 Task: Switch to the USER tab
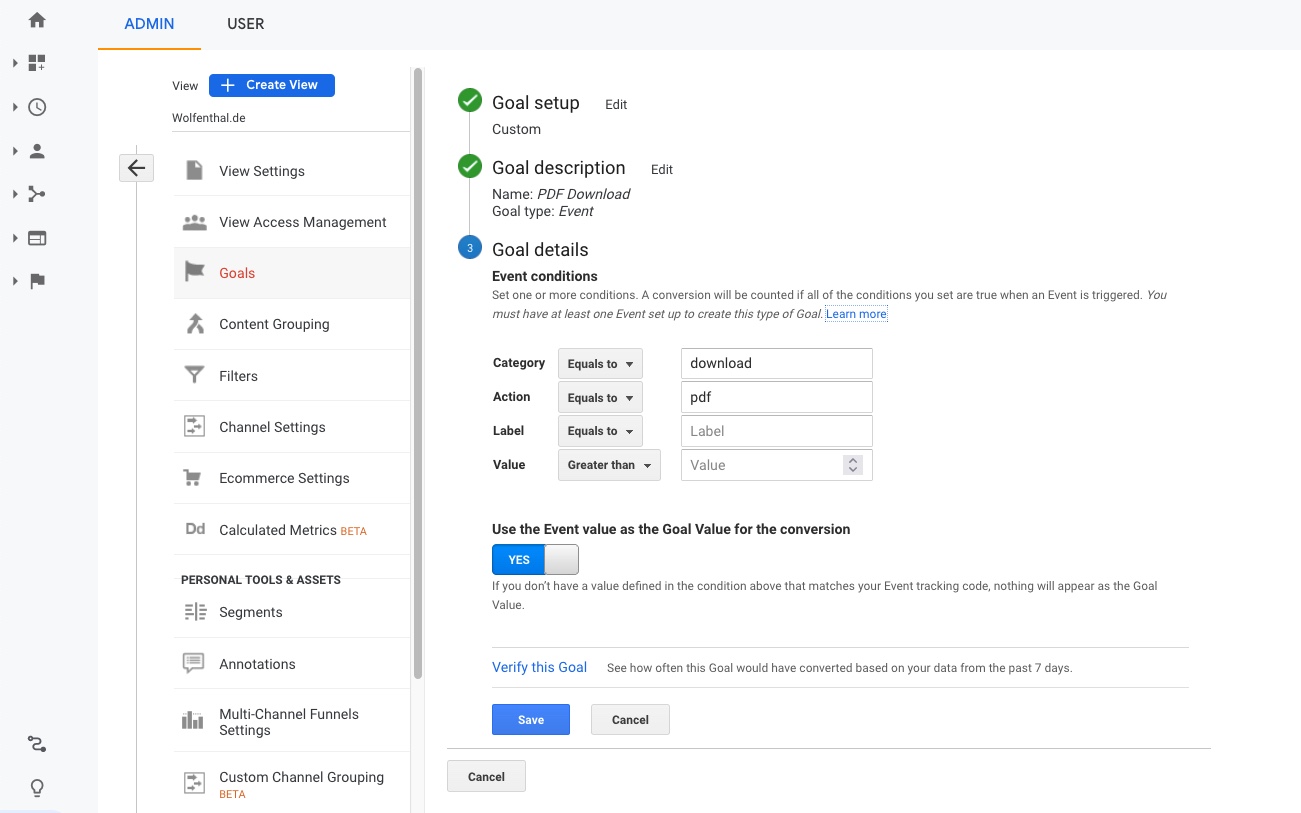pyautogui.click(x=245, y=24)
